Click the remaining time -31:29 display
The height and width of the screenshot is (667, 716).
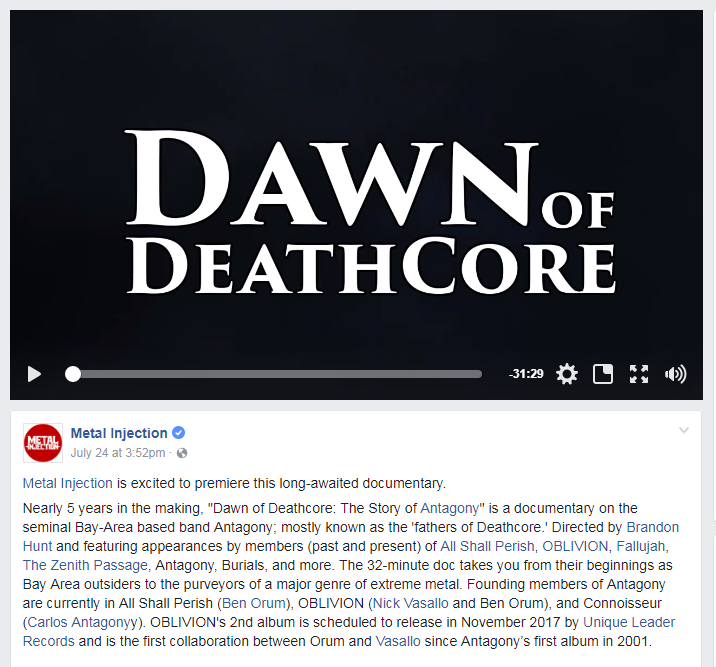pyautogui.click(x=526, y=374)
